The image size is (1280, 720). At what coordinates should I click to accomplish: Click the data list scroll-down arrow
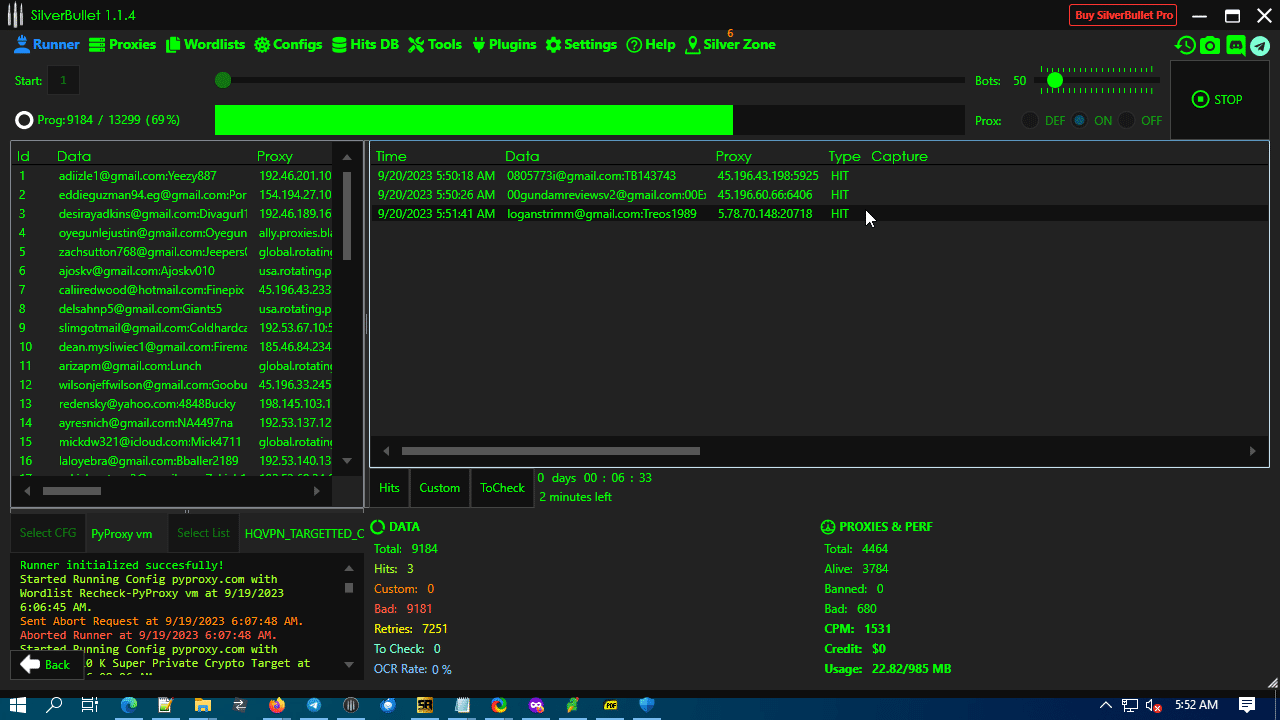pyautogui.click(x=347, y=461)
